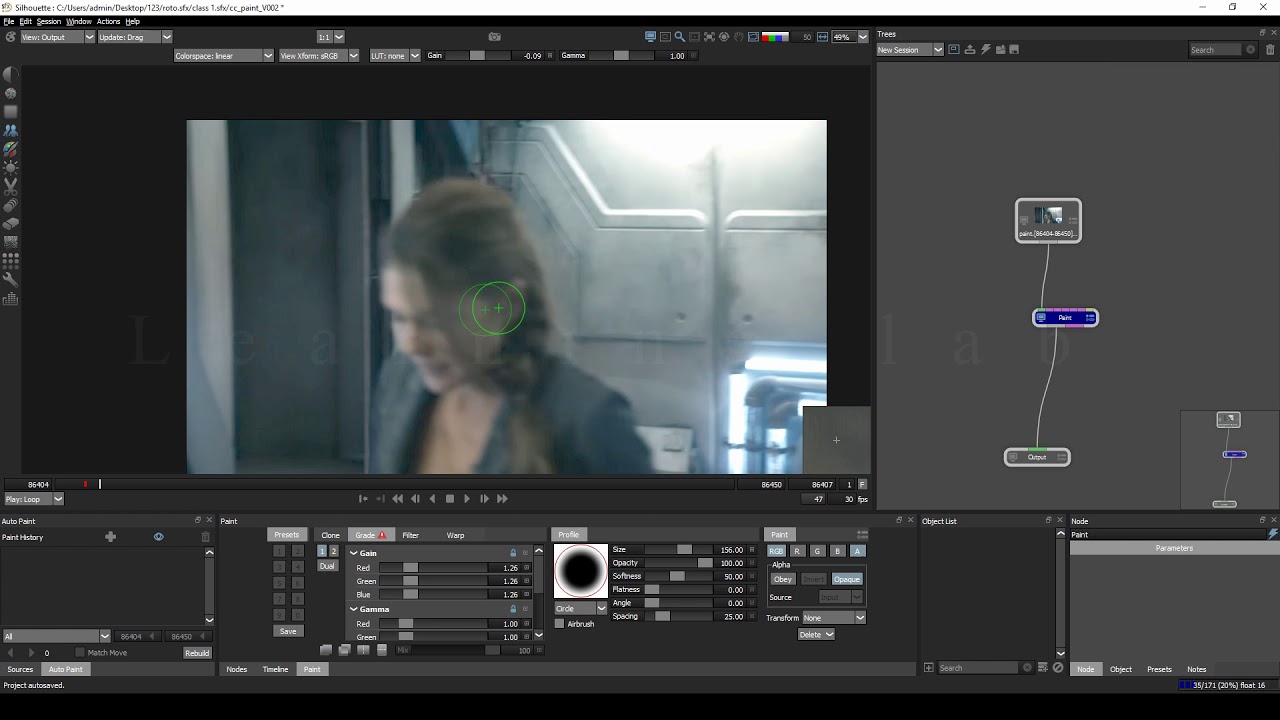1280x720 pixels.
Task: Open the Actions menu
Action: point(108,21)
